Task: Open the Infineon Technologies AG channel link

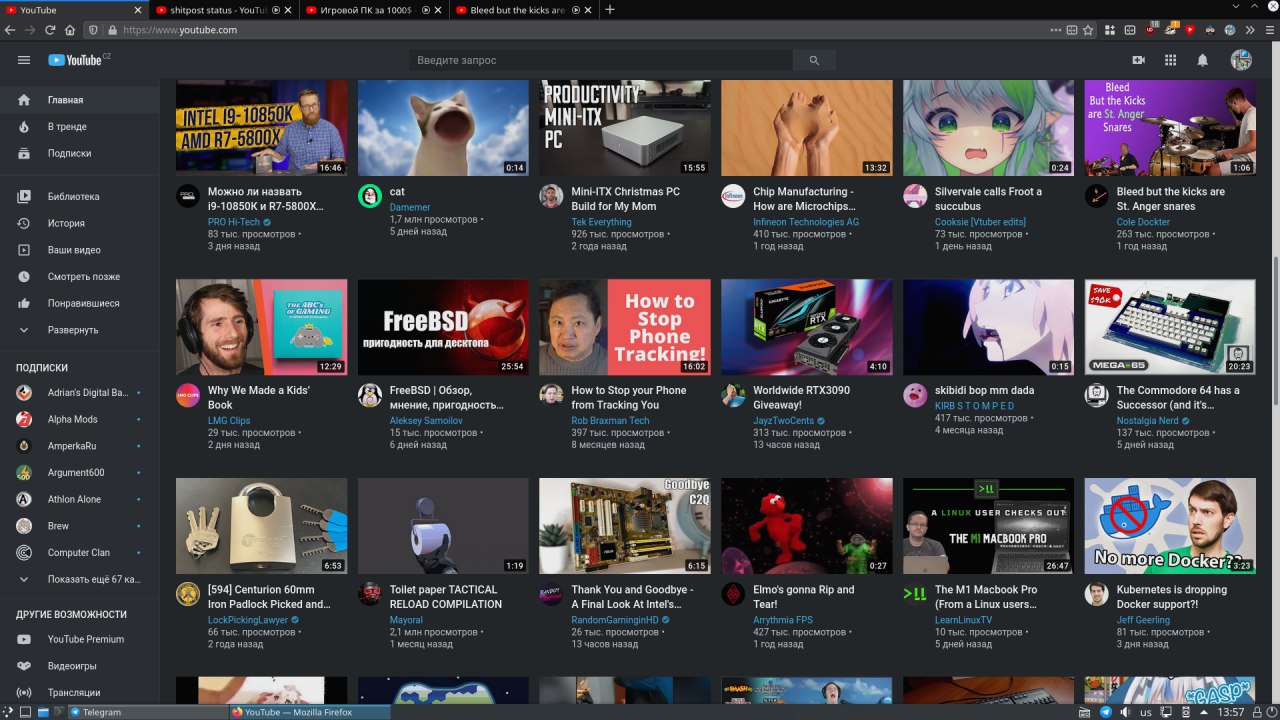Action: tap(806, 222)
